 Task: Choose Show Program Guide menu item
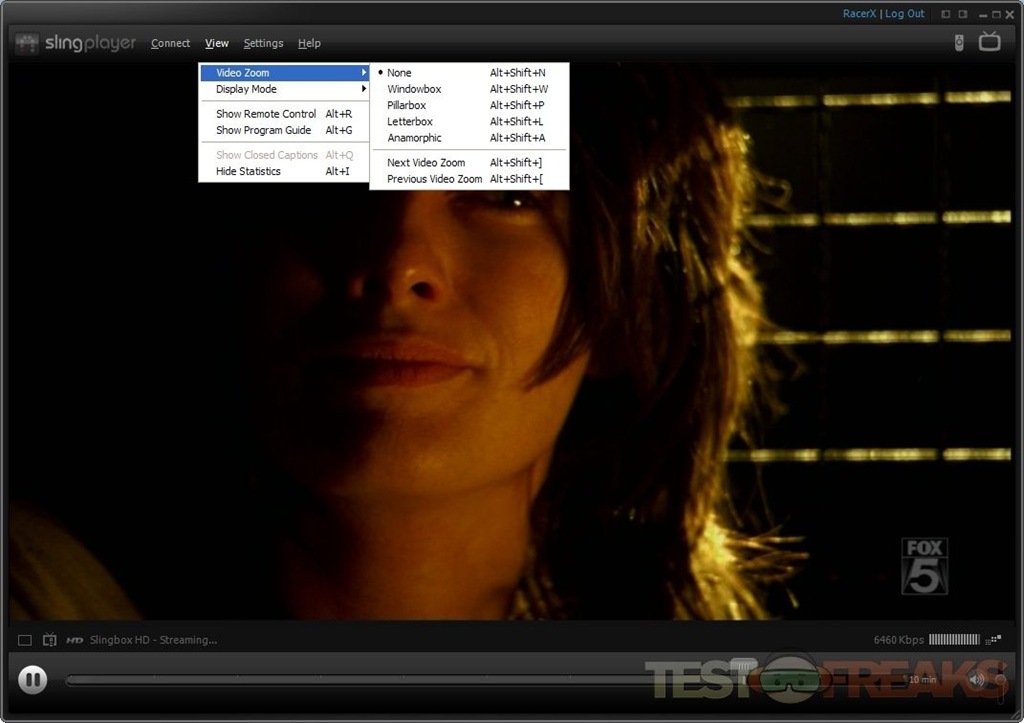264,130
